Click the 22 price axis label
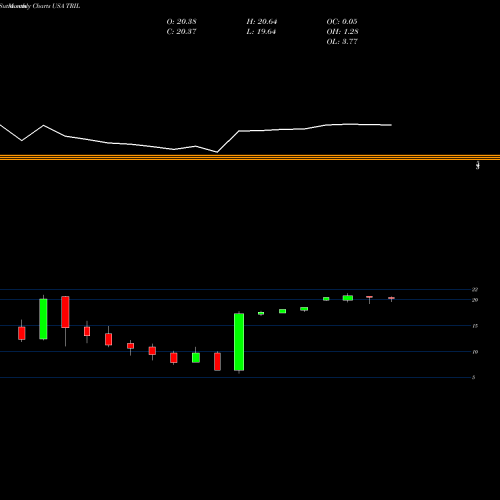Image resolution: width=500 pixels, height=500 pixels. pos(475,290)
